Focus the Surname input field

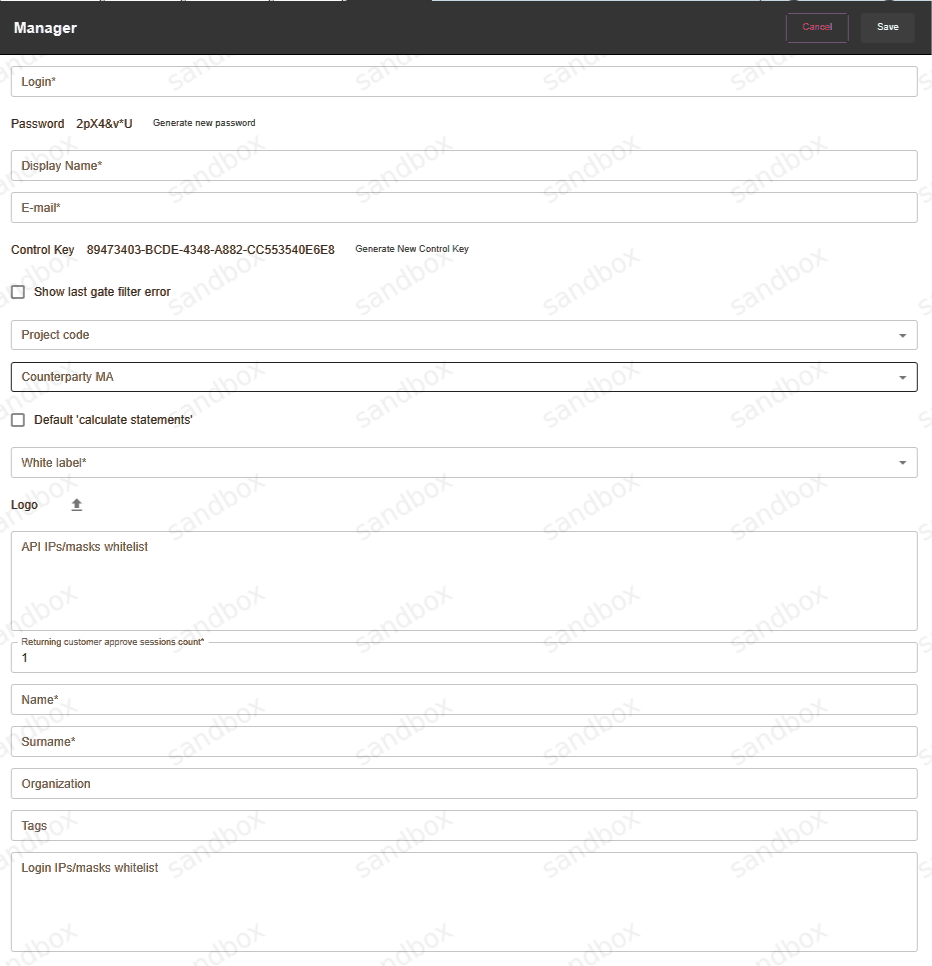463,742
